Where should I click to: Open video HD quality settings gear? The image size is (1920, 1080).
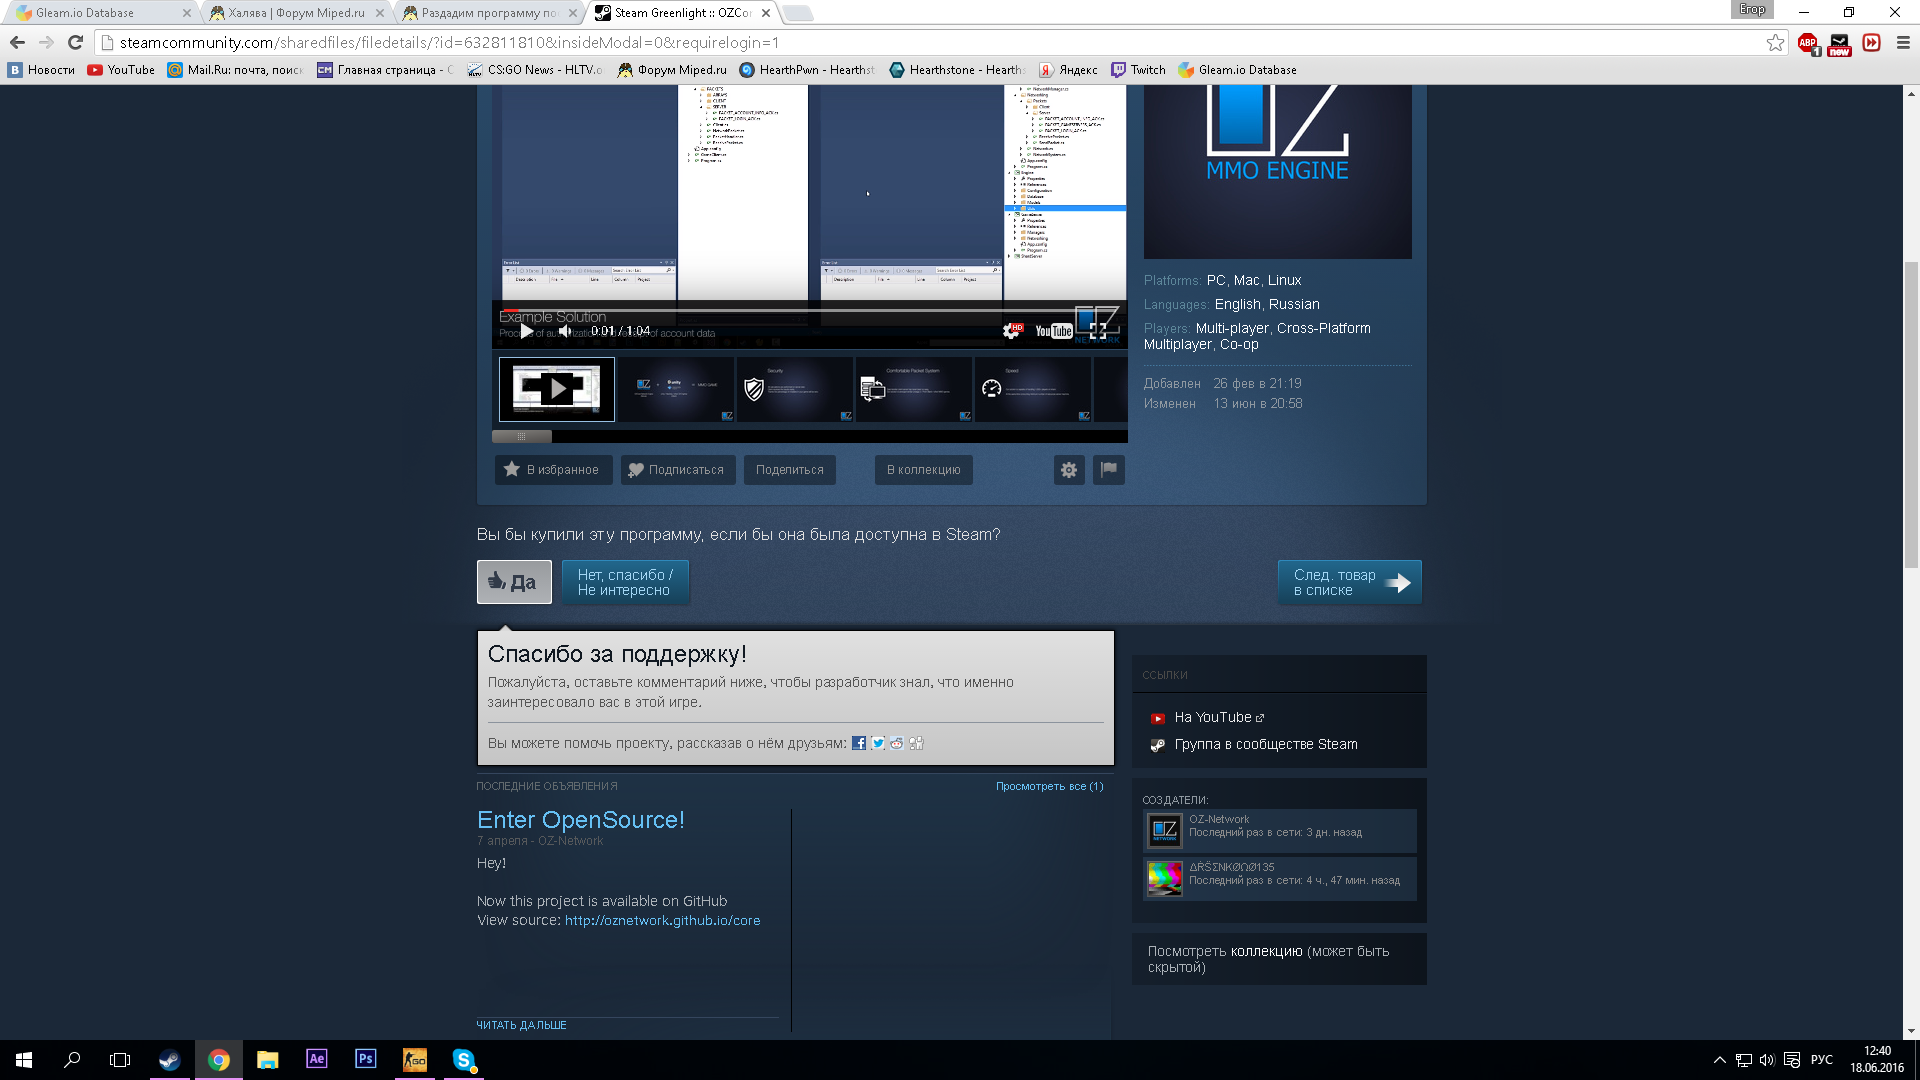click(x=1013, y=331)
